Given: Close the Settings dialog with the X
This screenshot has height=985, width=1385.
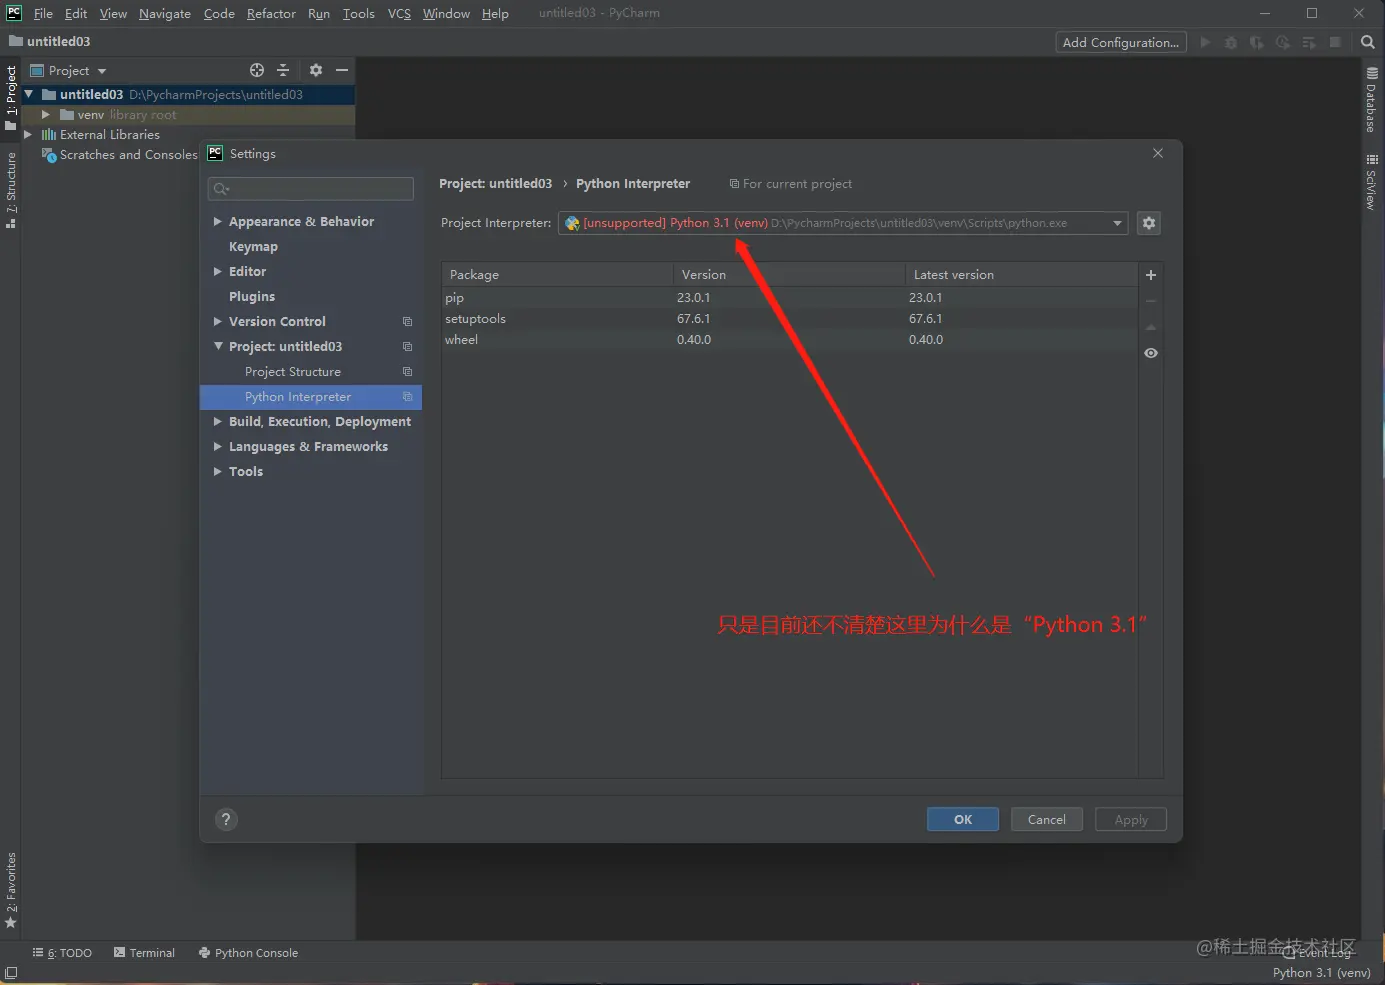Looking at the screenshot, I should point(1158,153).
